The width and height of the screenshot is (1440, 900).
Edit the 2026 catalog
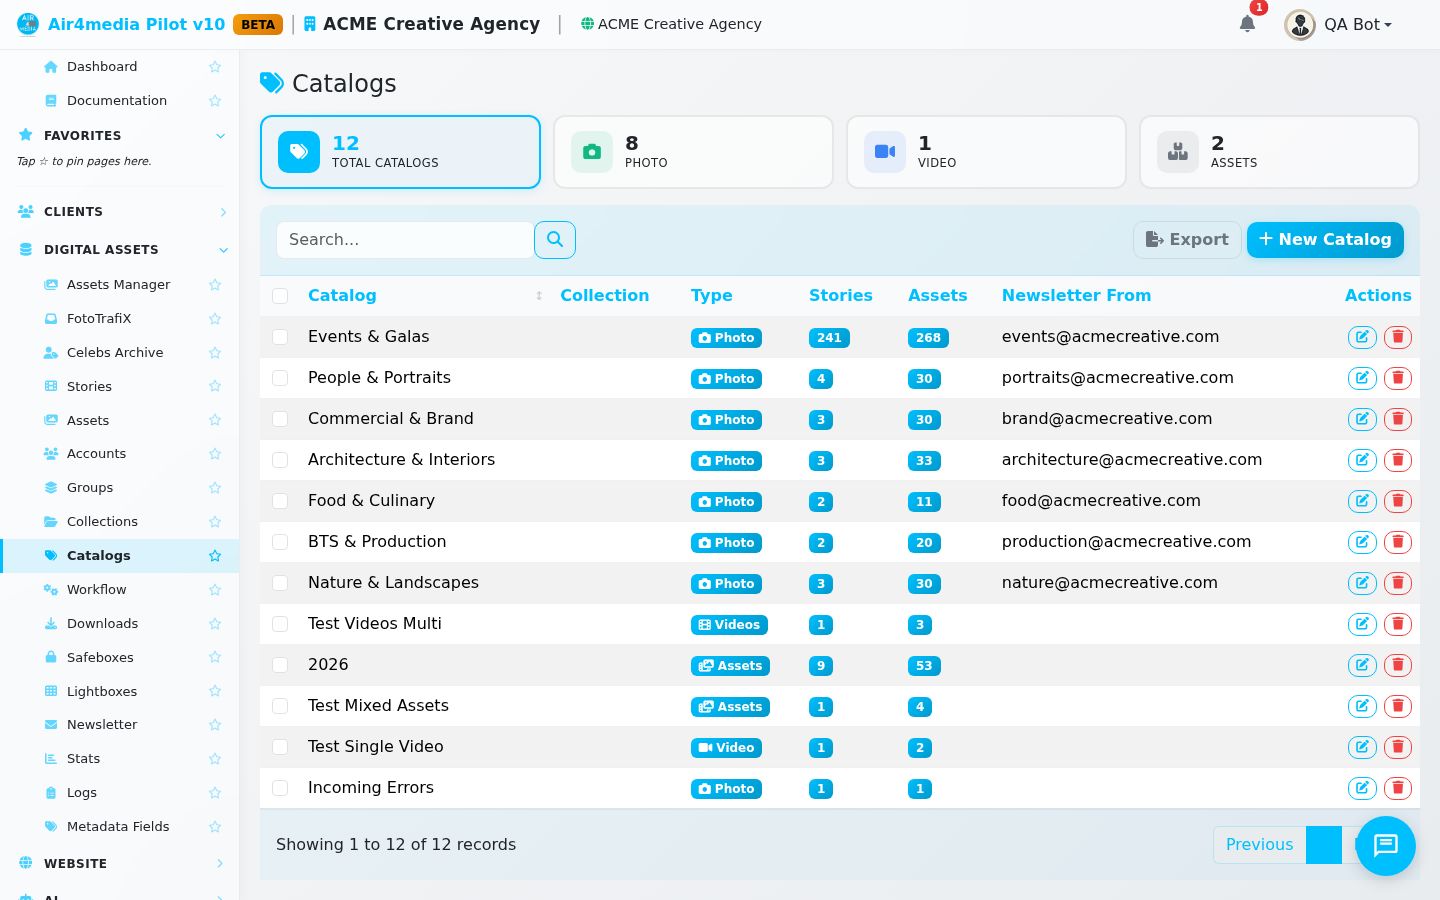(x=1362, y=665)
